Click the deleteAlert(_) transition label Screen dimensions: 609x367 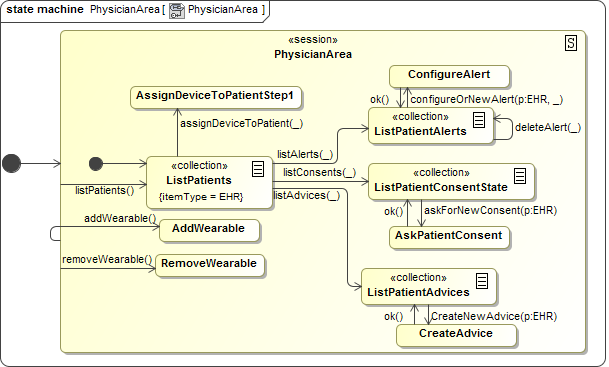[548, 127]
